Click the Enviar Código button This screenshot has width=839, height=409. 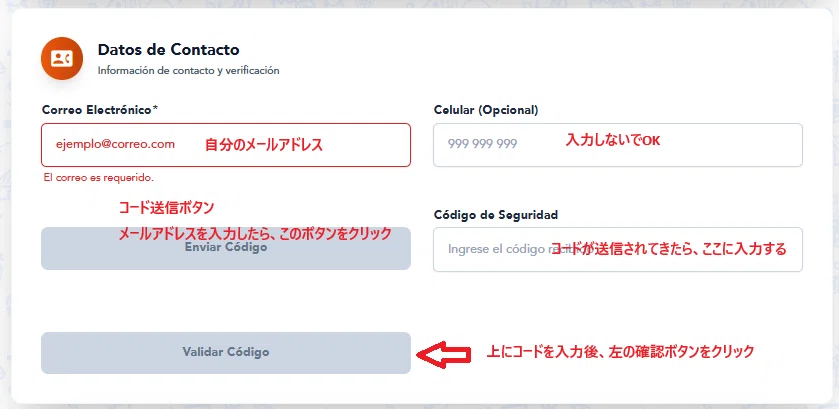[226, 248]
